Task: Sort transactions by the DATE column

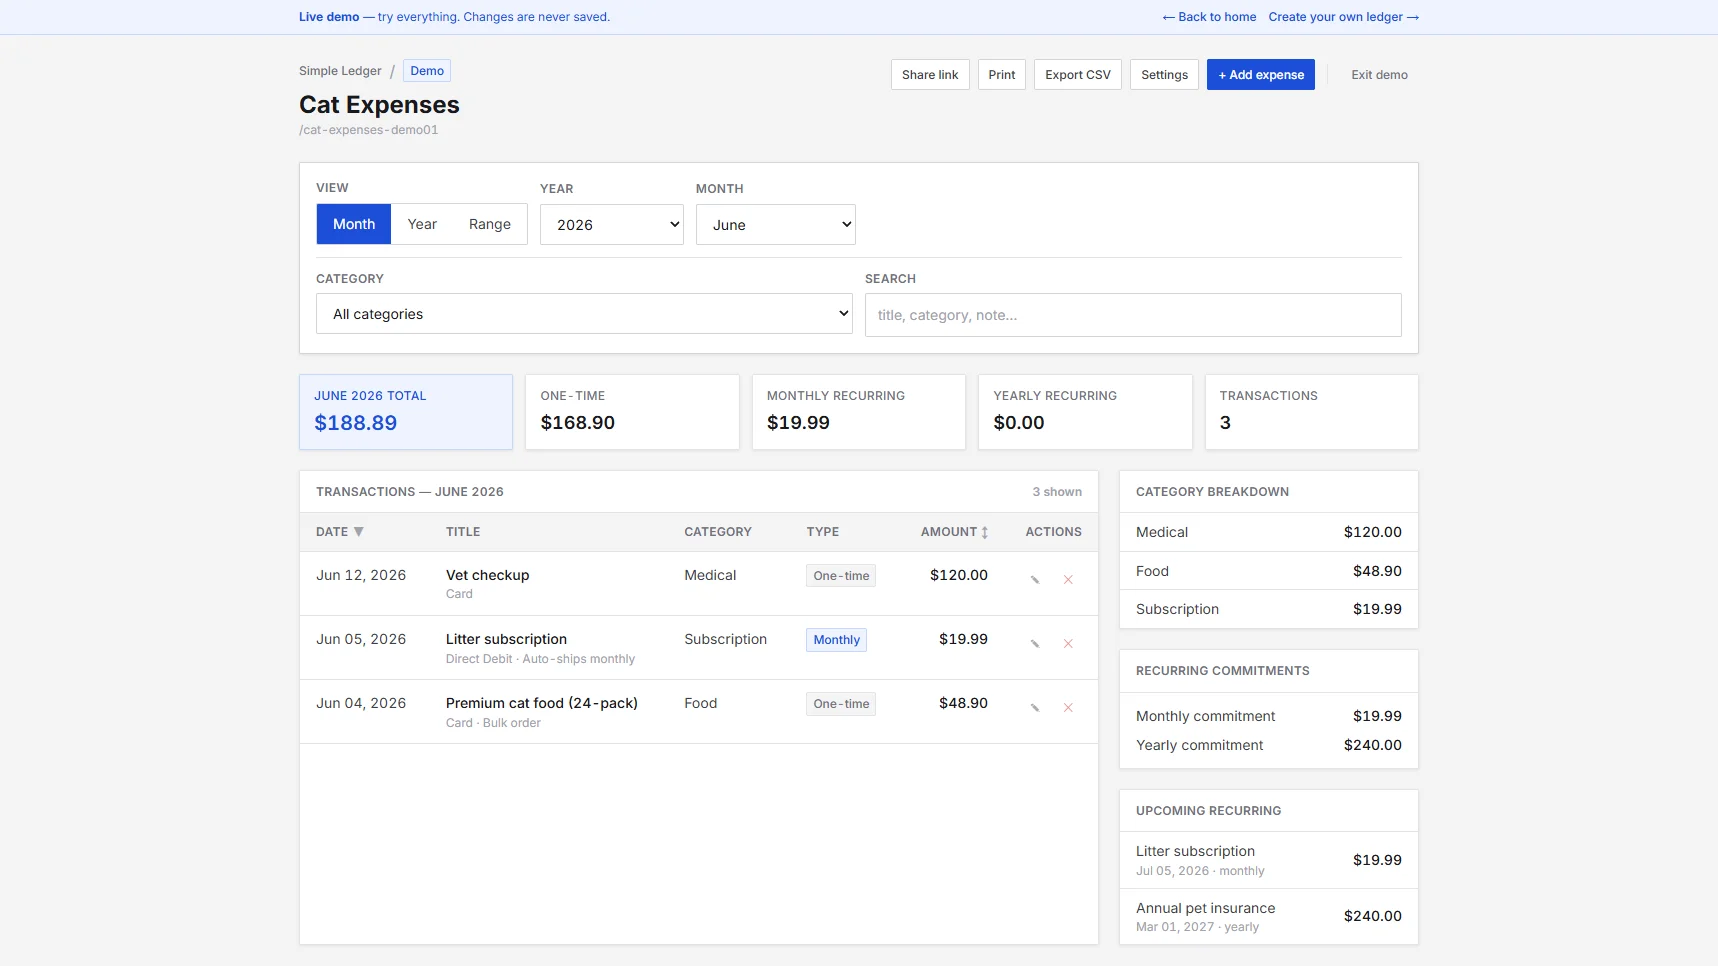Action: point(339,532)
